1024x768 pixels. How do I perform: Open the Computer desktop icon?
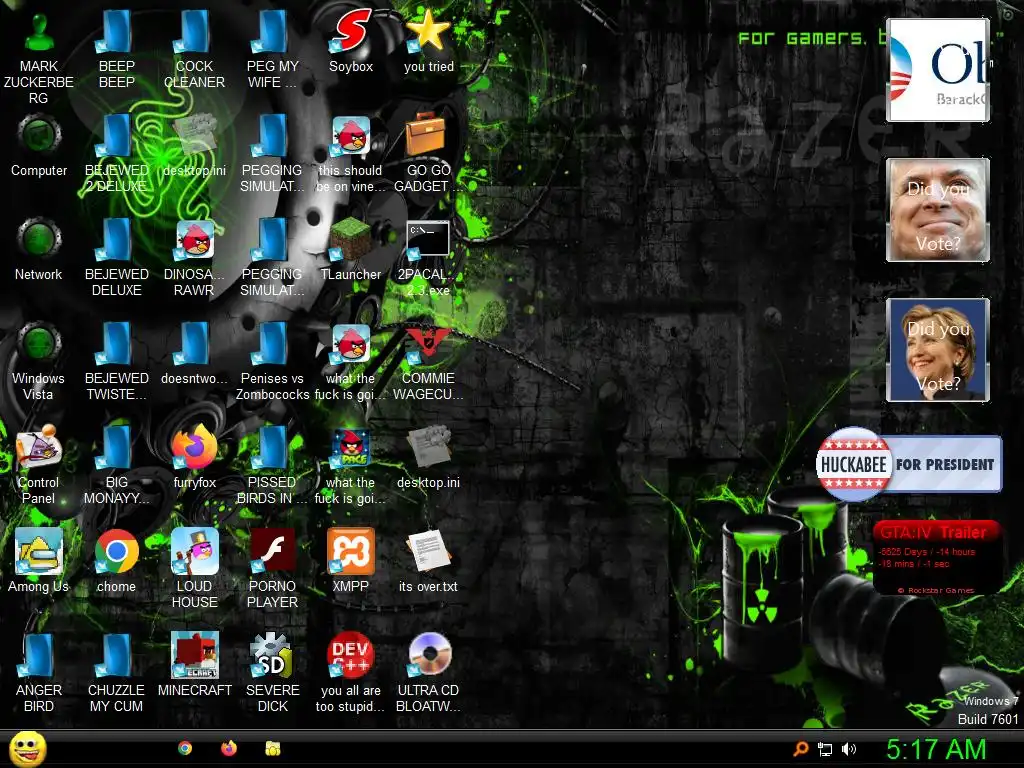click(39, 136)
